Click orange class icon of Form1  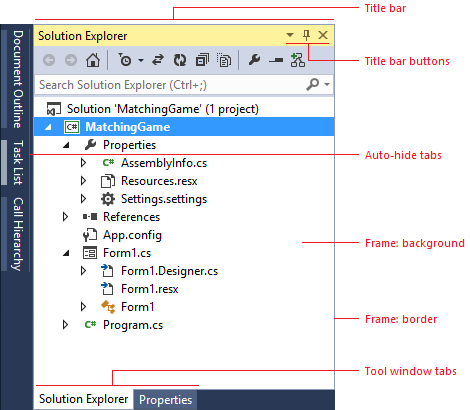pyautogui.click(x=108, y=307)
